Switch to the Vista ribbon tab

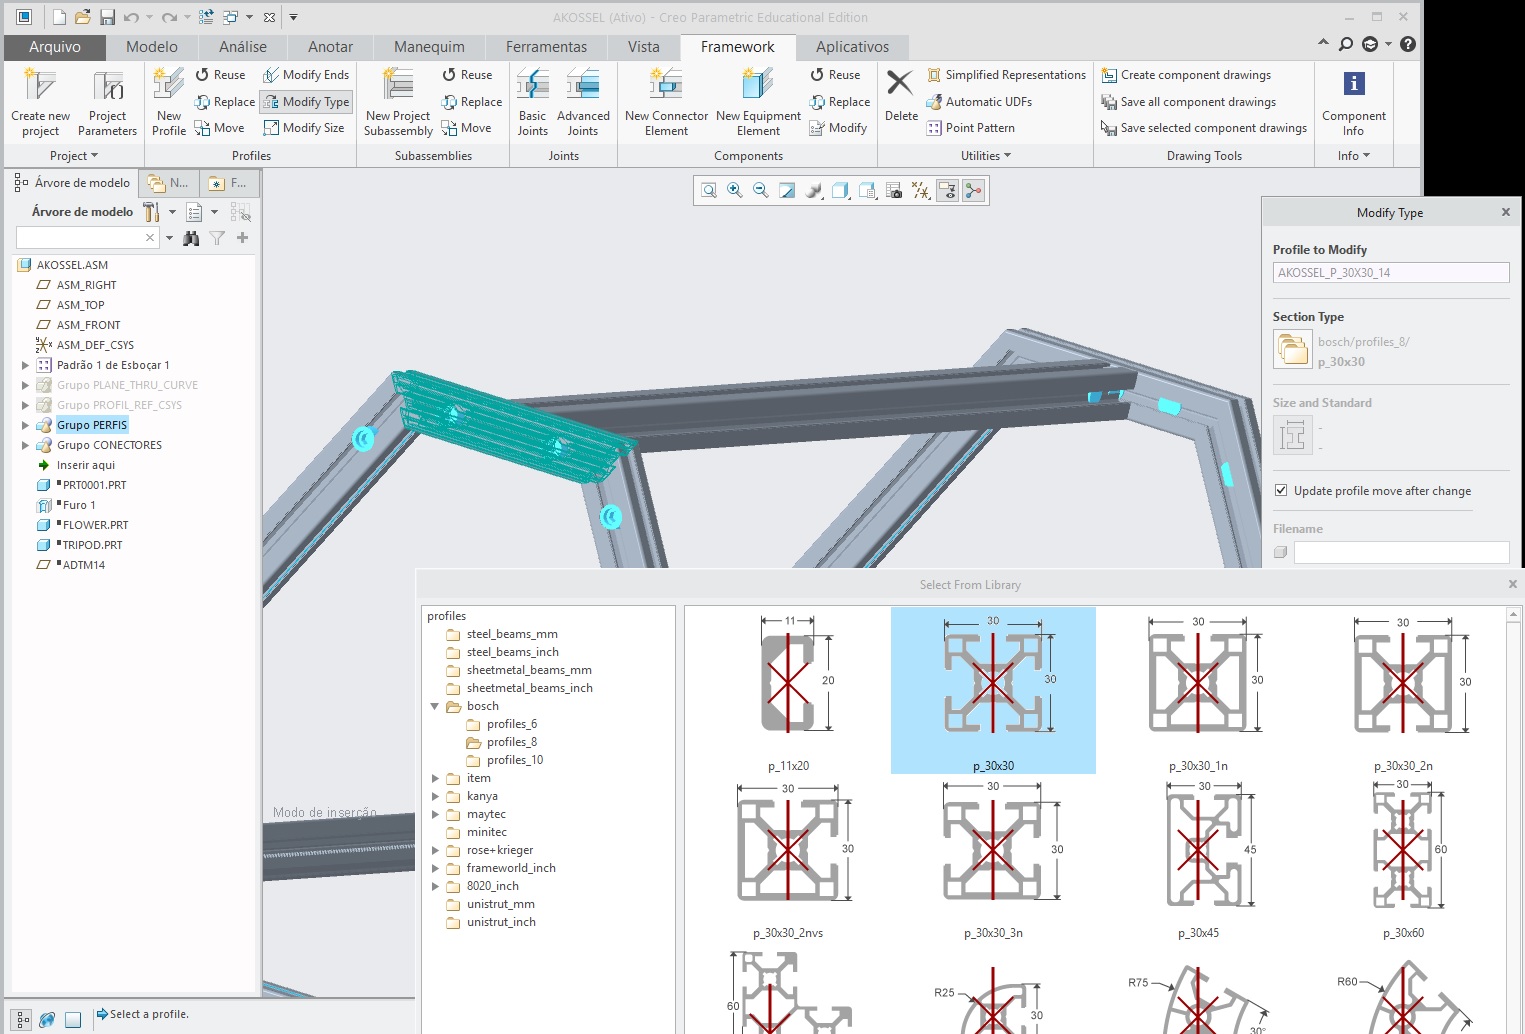644,47
